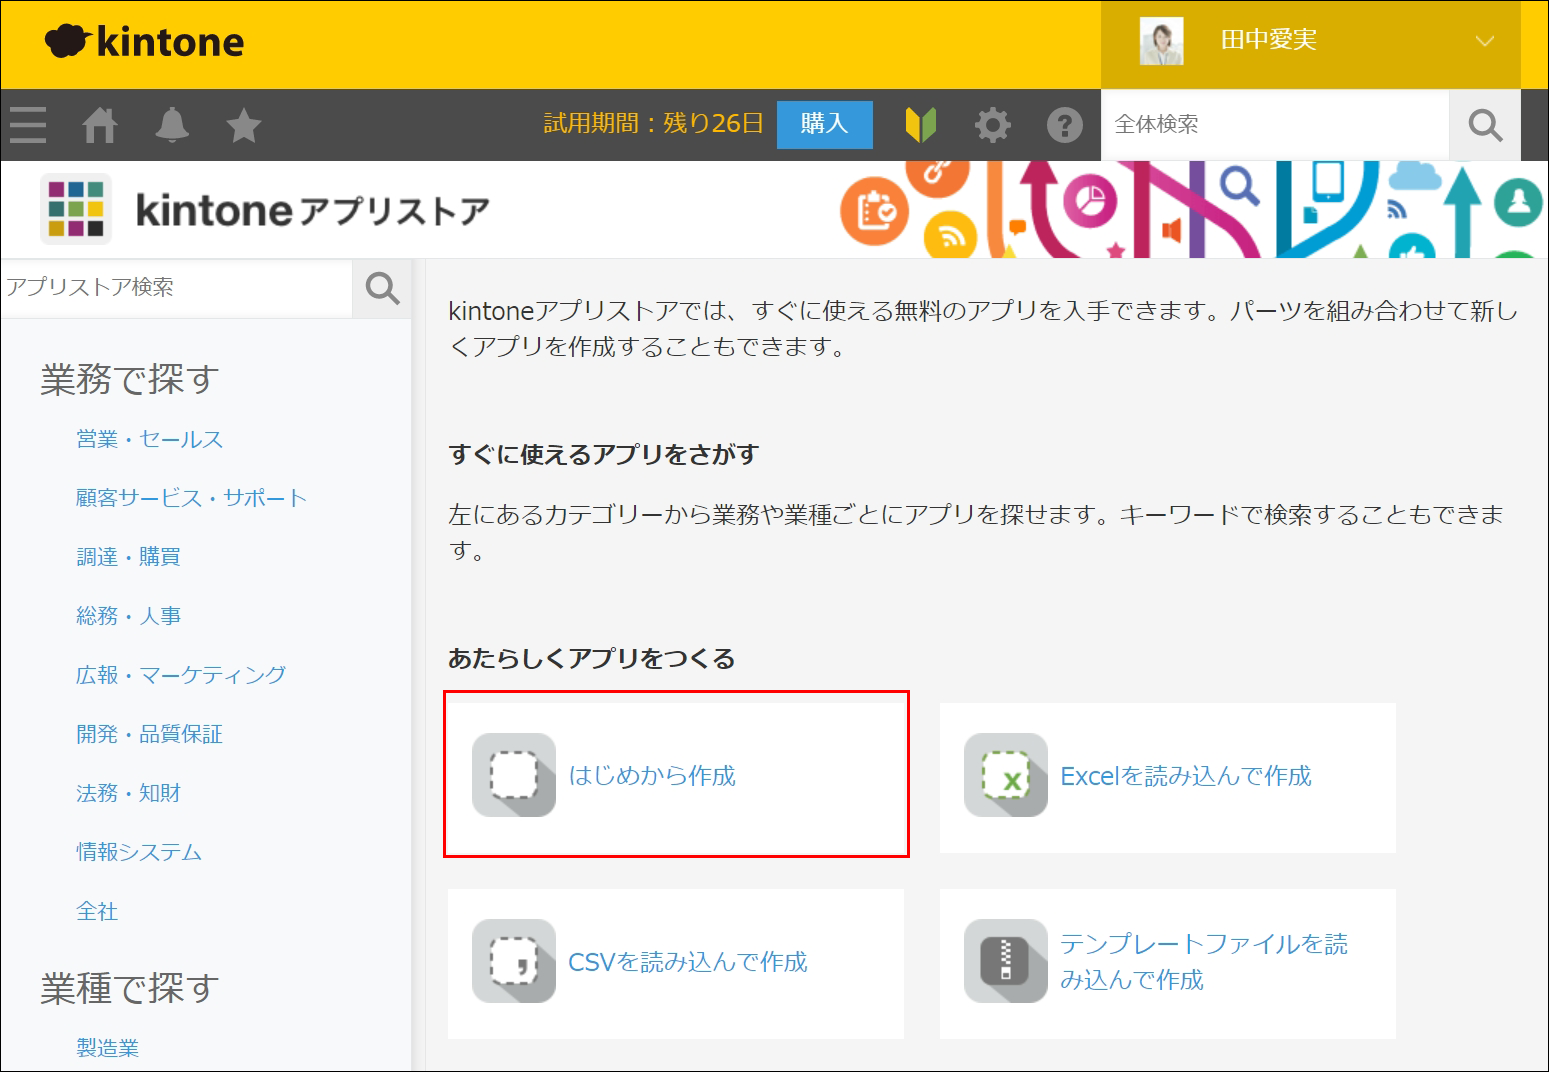
Task: Open the hamburger menu icon
Action: pos(28,125)
